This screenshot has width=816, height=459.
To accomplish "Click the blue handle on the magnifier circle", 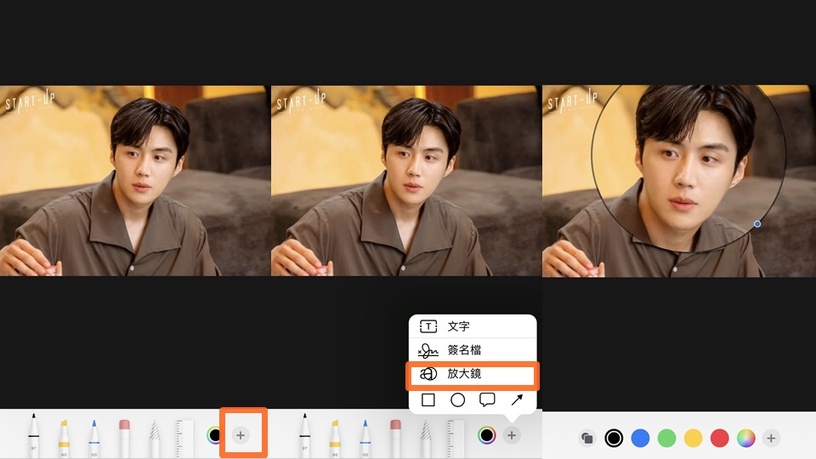I will tap(757, 224).
